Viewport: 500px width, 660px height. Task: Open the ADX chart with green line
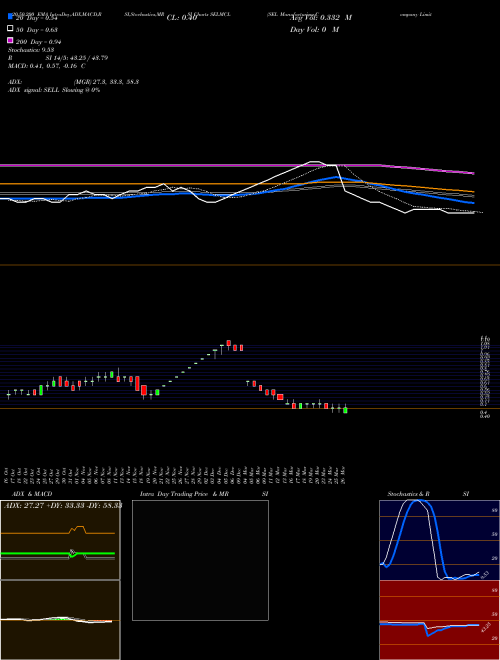point(60,540)
